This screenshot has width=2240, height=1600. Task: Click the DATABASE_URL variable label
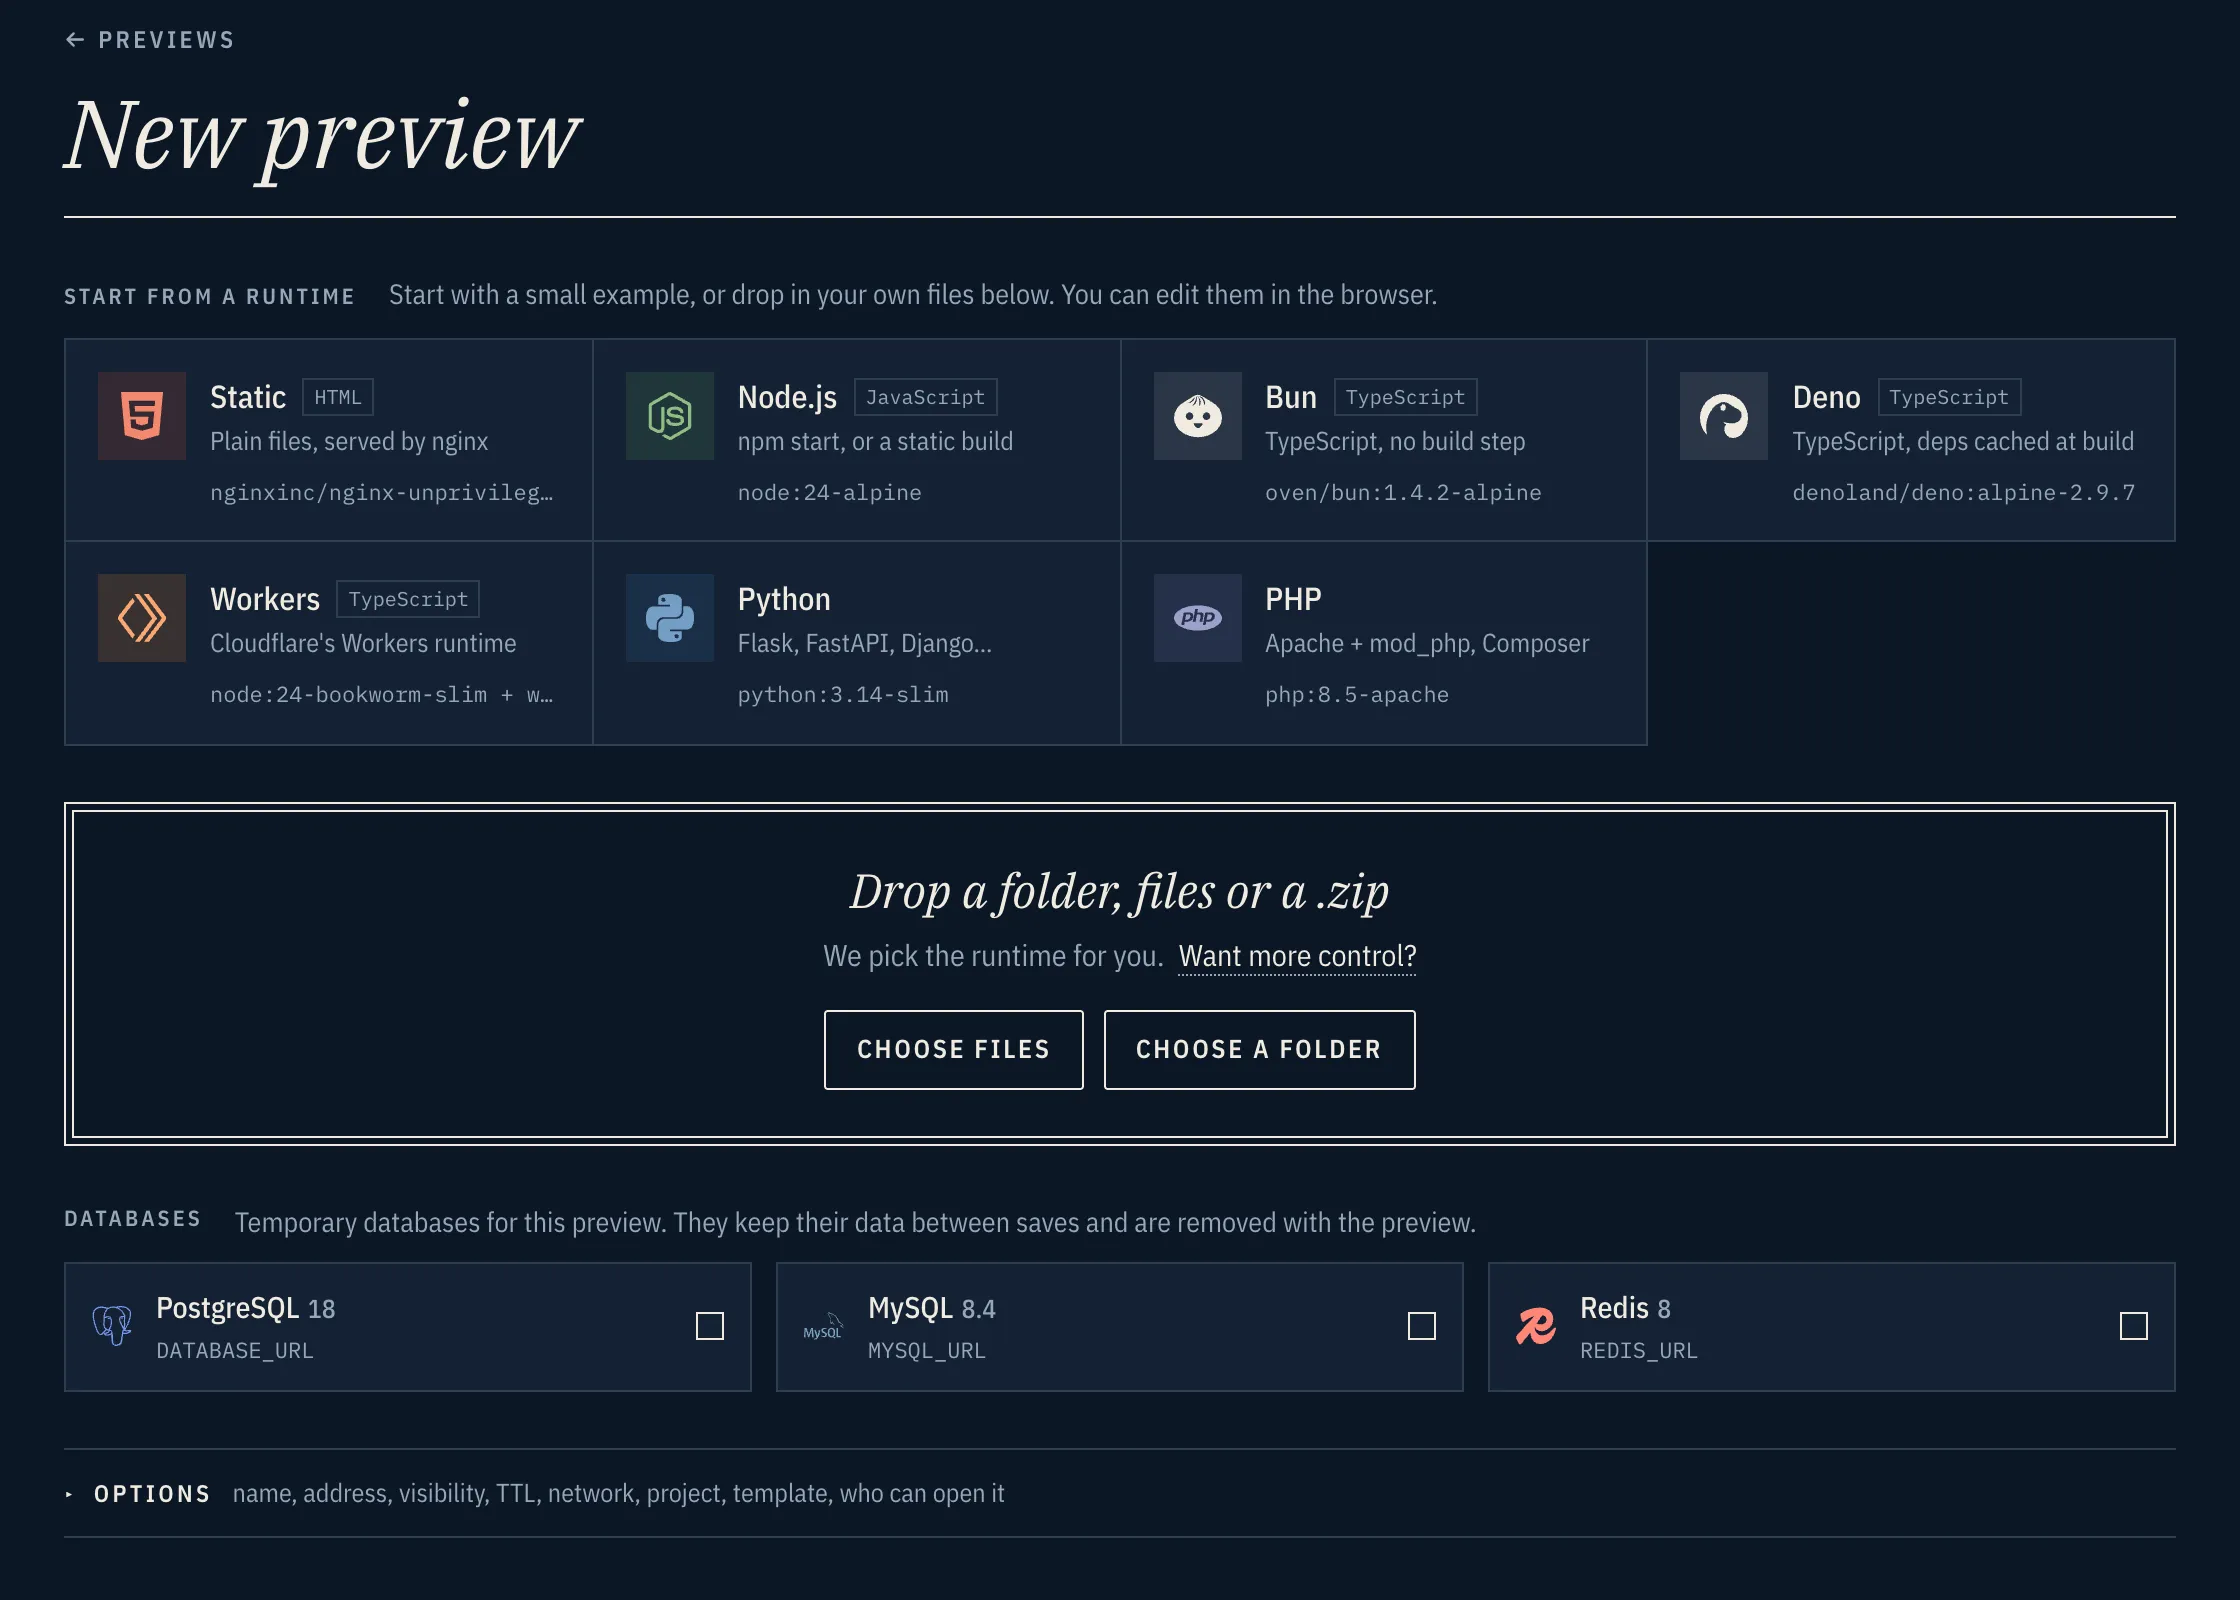click(235, 1351)
